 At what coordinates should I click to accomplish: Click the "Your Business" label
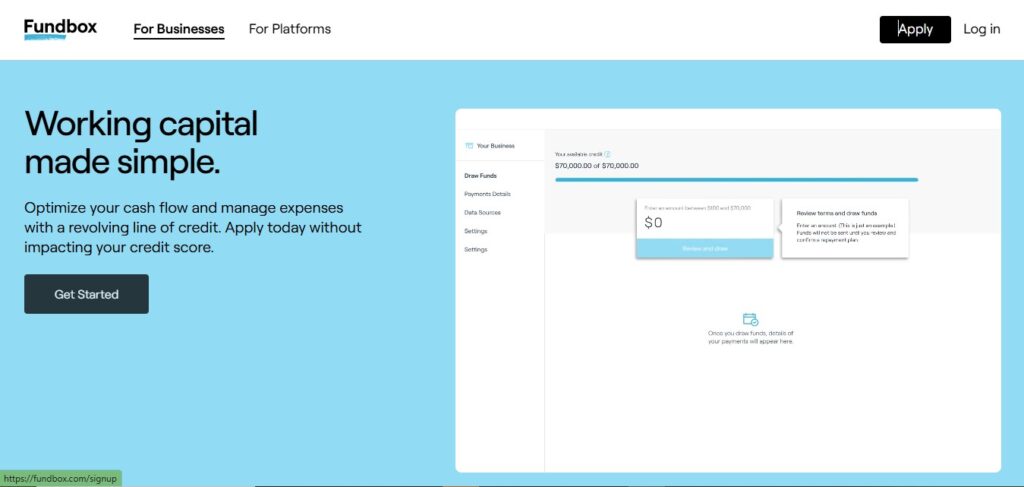[495, 146]
